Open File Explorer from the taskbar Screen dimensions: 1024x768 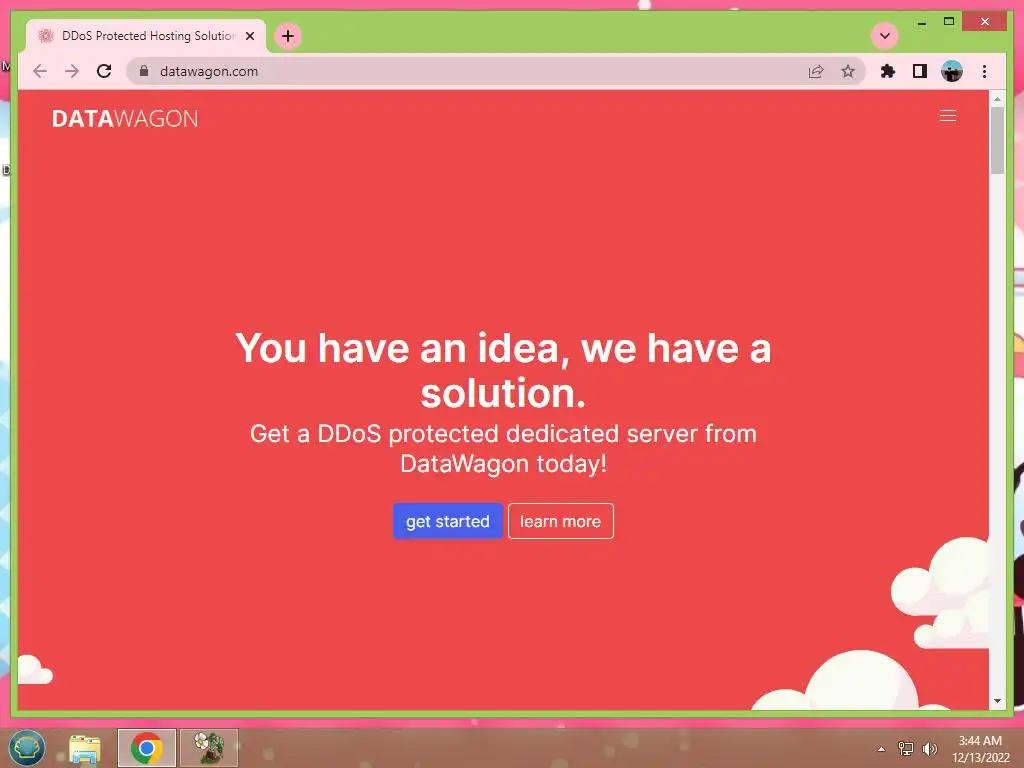85,748
